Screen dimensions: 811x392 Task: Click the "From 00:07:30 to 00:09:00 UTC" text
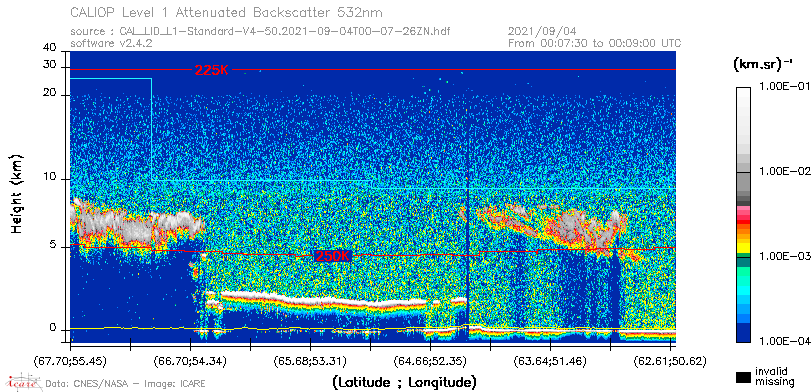(595, 43)
